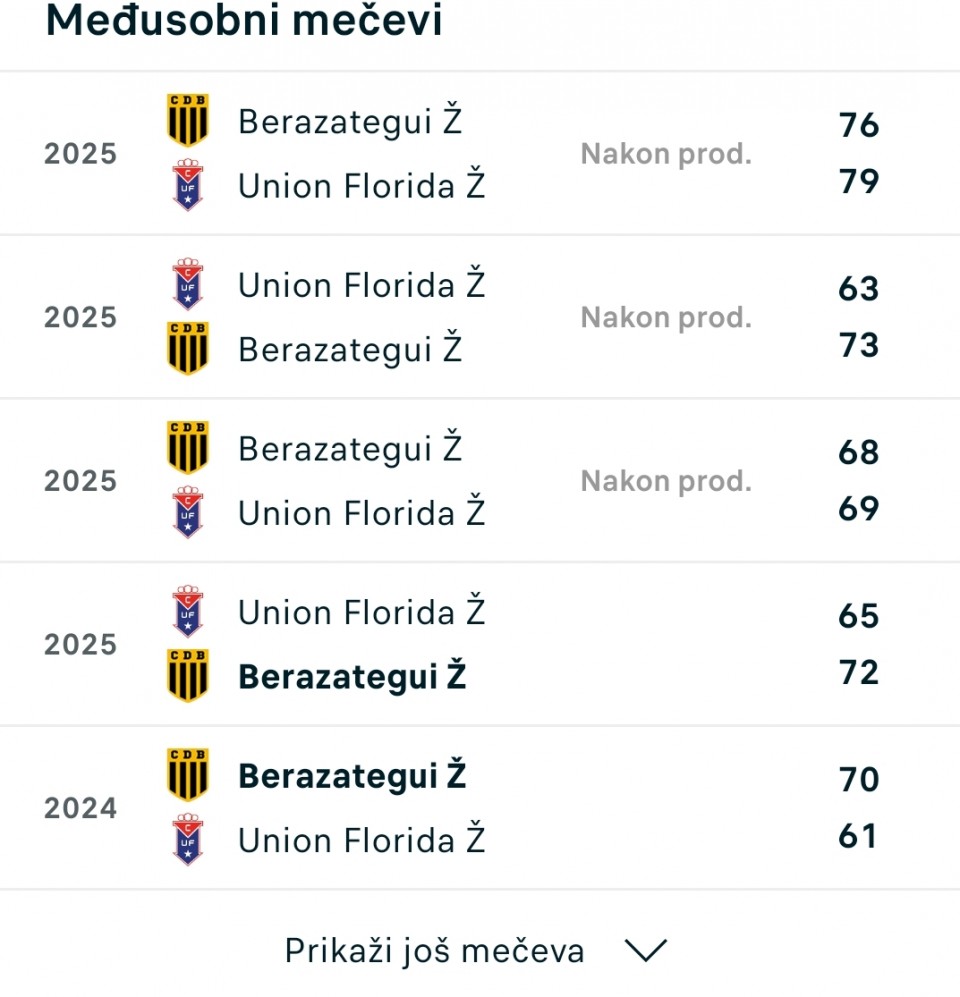
Task: Click the 2024 year label
Action: click(x=80, y=808)
